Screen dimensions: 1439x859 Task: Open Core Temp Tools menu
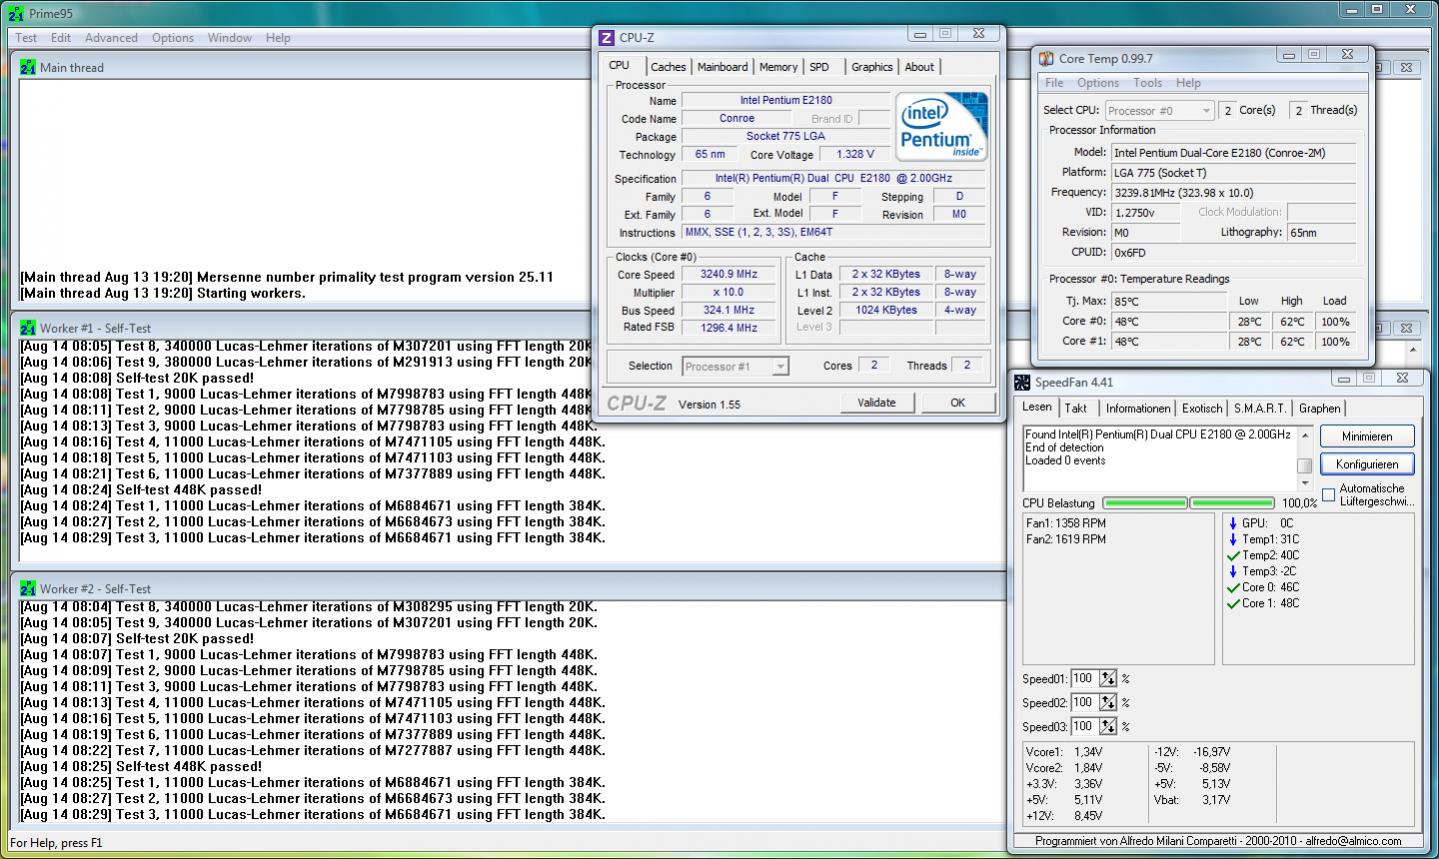coord(1147,83)
